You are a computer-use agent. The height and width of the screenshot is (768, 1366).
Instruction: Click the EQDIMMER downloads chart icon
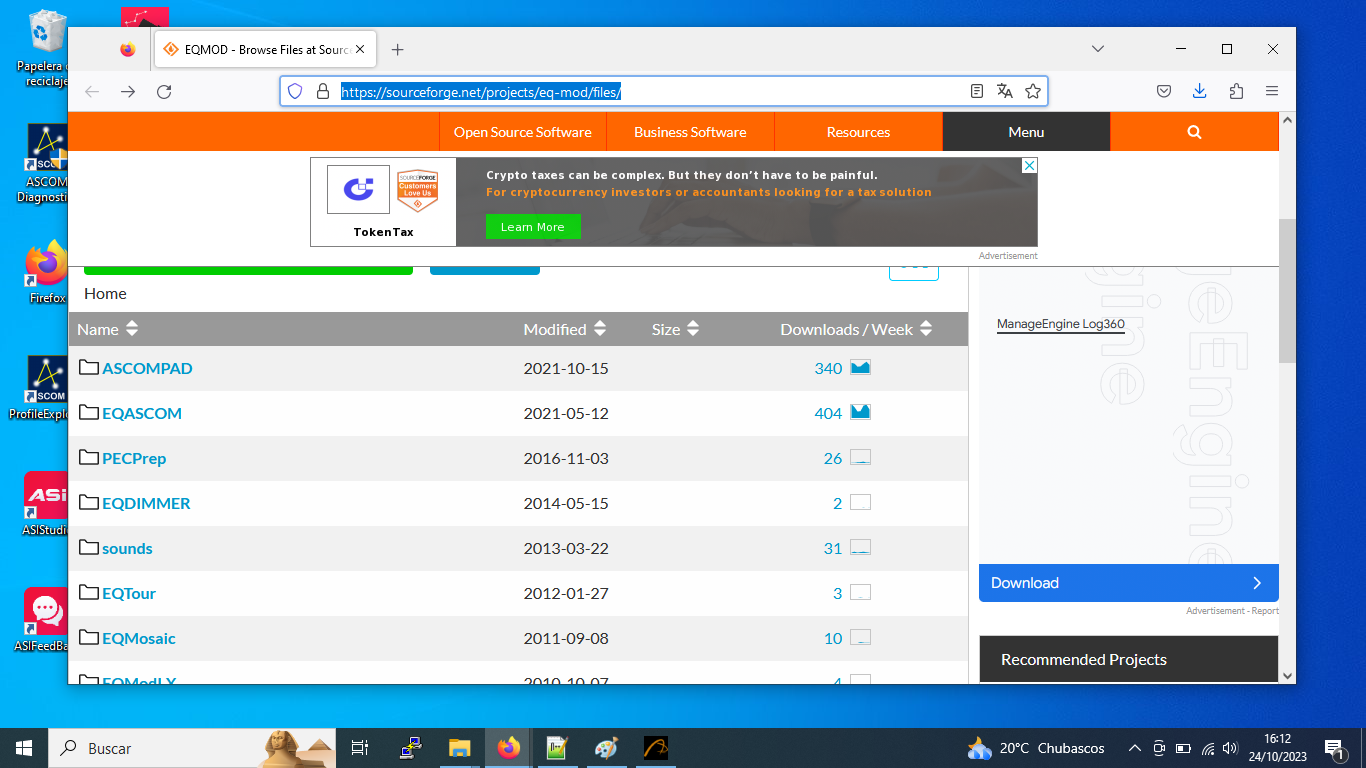point(860,502)
